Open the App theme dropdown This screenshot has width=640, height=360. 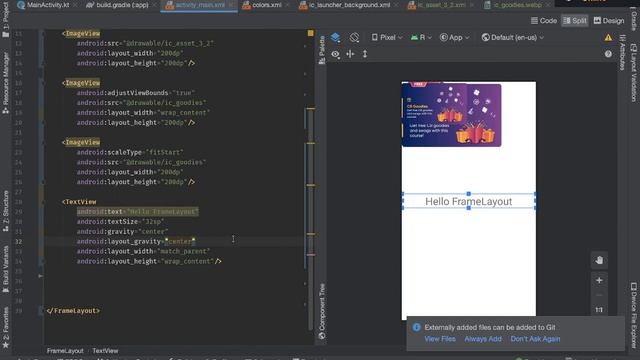454,38
